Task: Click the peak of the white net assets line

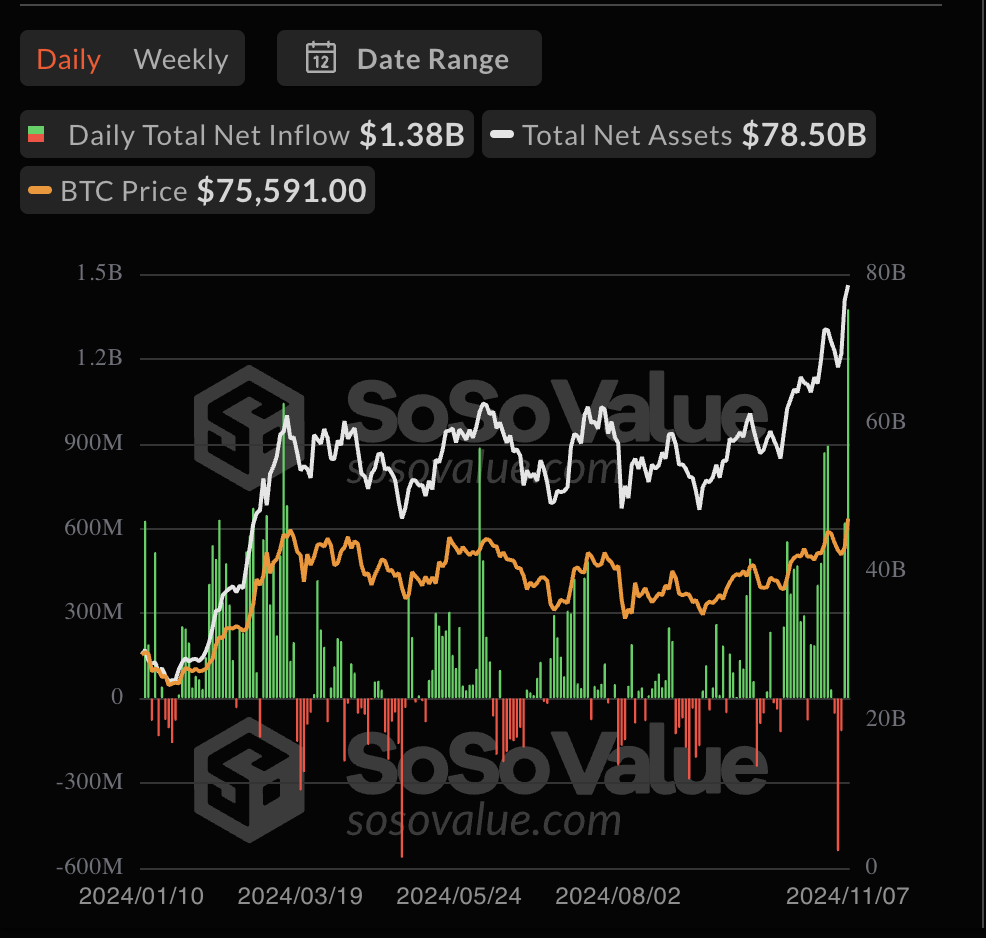Action: [848, 287]
